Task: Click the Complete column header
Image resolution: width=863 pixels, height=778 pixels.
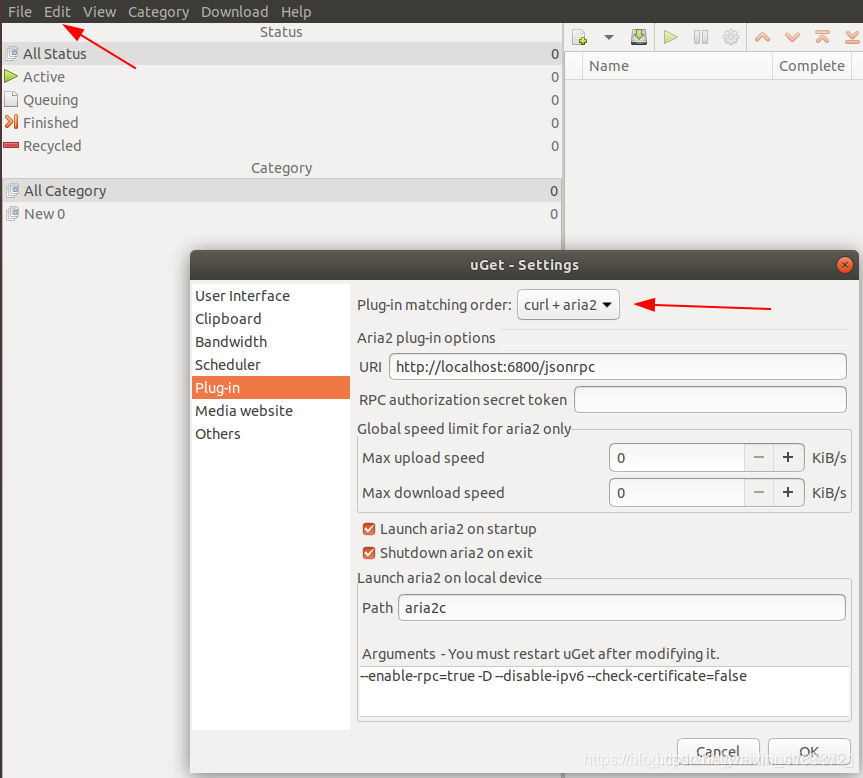Action: click(x=812, y=66)
